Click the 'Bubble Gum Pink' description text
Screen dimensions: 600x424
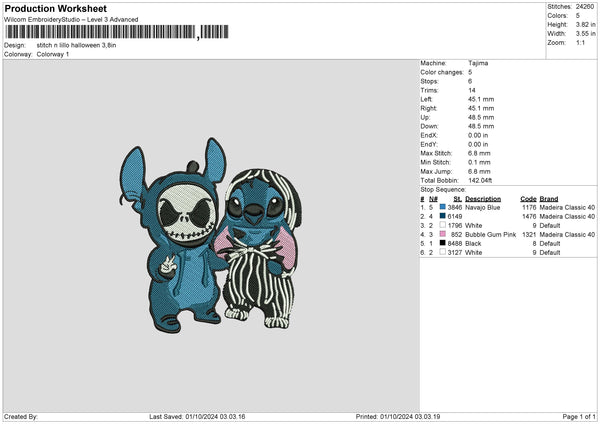click(x=491, y=235)
